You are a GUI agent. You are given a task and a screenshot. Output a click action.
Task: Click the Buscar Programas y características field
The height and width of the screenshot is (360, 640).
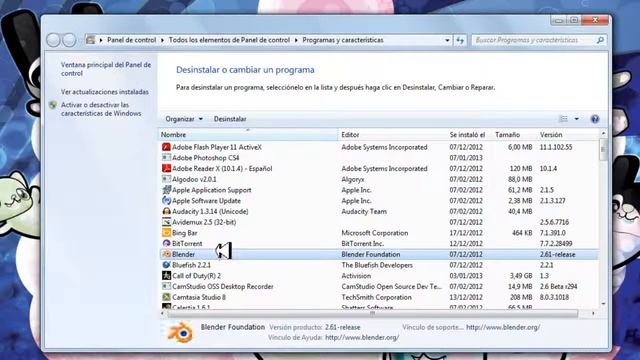[x=534, y=40]
